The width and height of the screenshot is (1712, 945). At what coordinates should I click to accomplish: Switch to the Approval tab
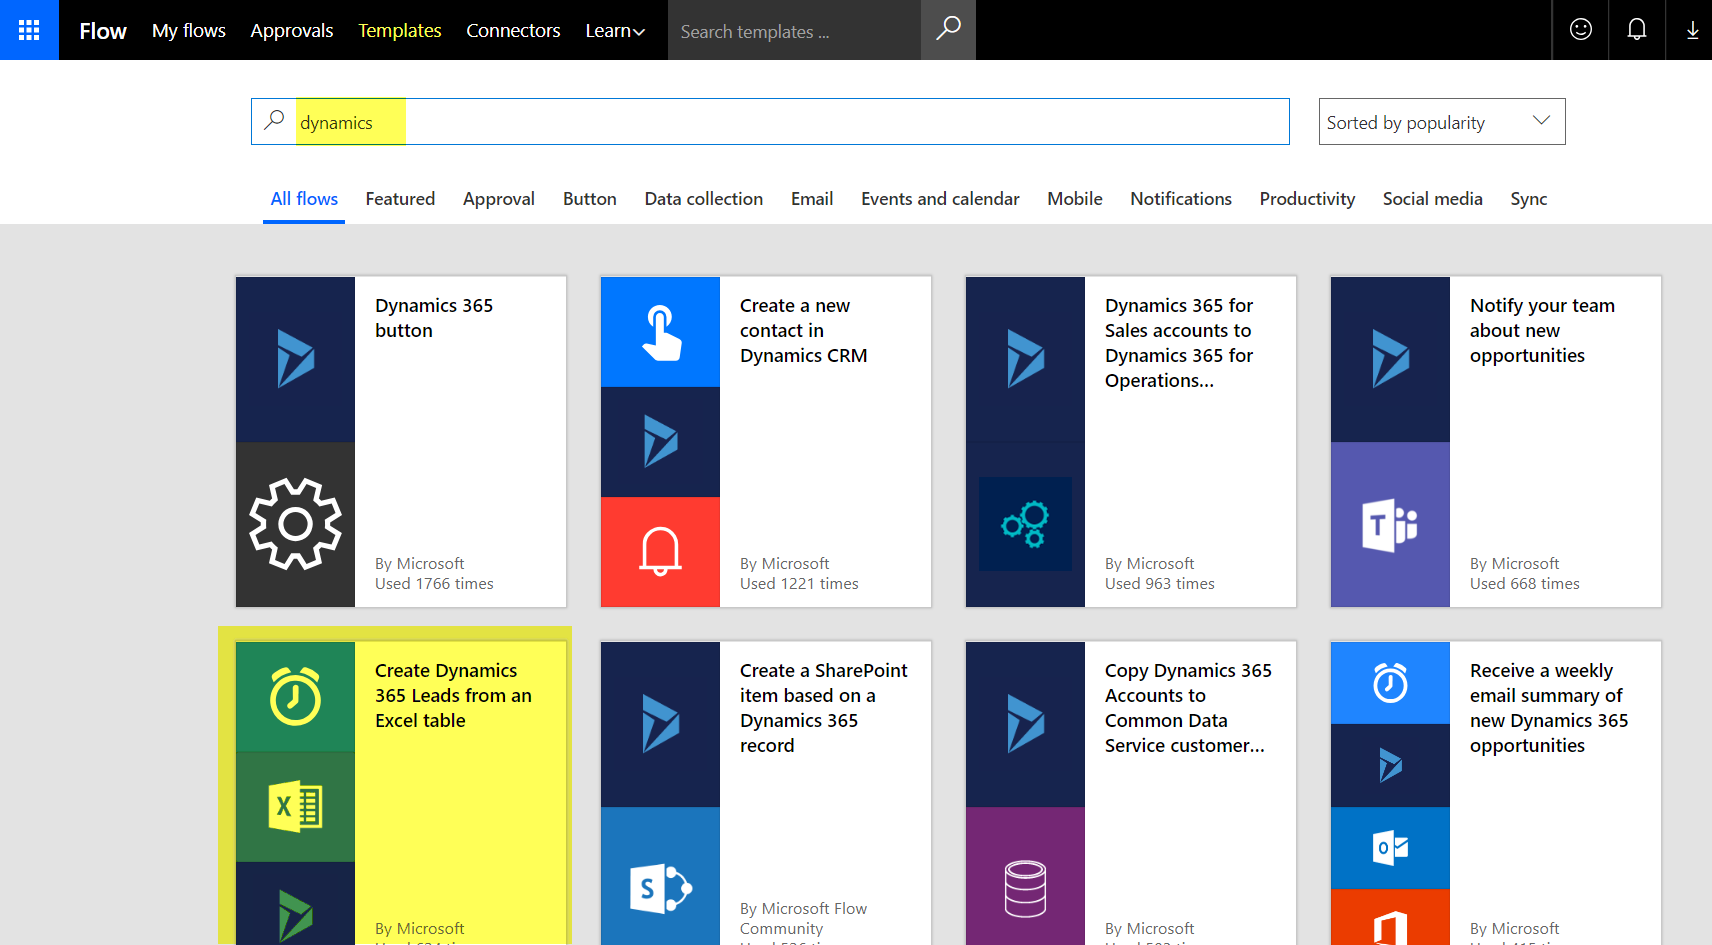point(499,199)
